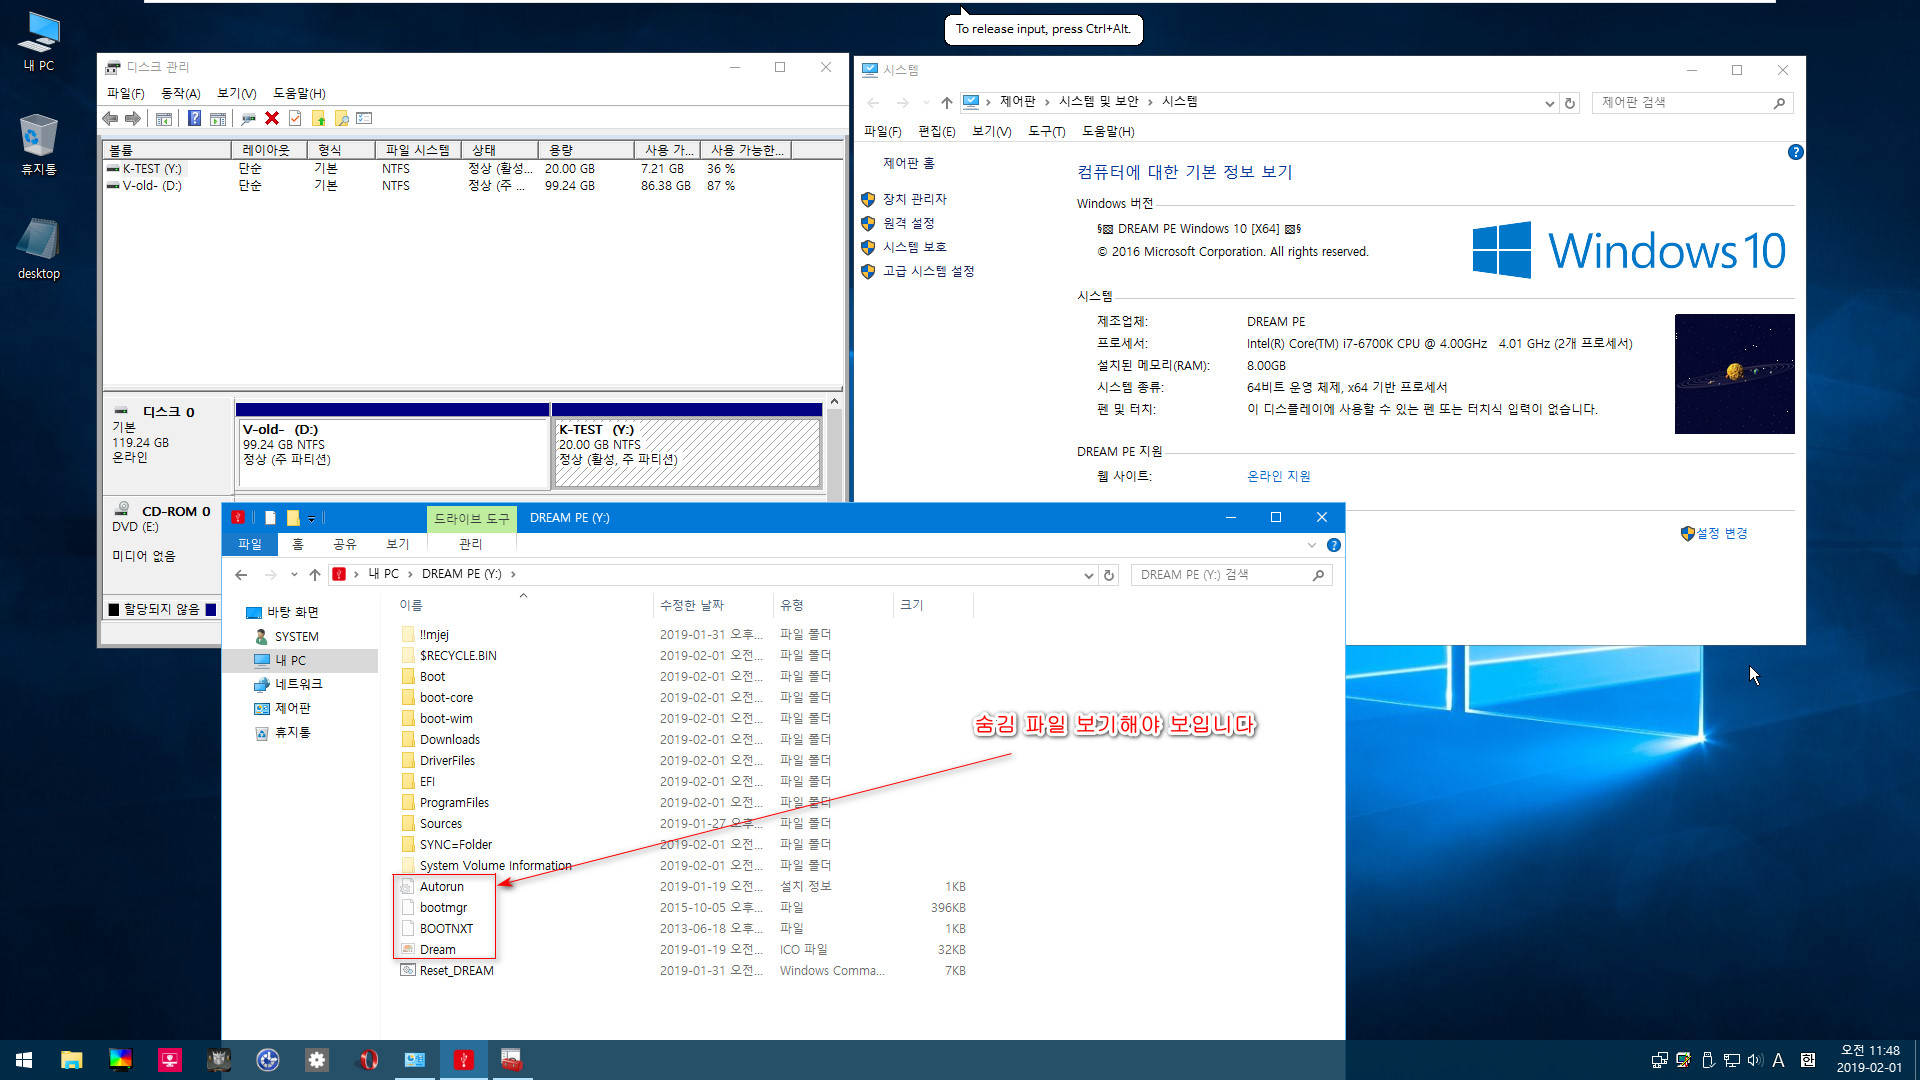
Task: Click the blue question mark help icon
Action: [x=194, y=119]
